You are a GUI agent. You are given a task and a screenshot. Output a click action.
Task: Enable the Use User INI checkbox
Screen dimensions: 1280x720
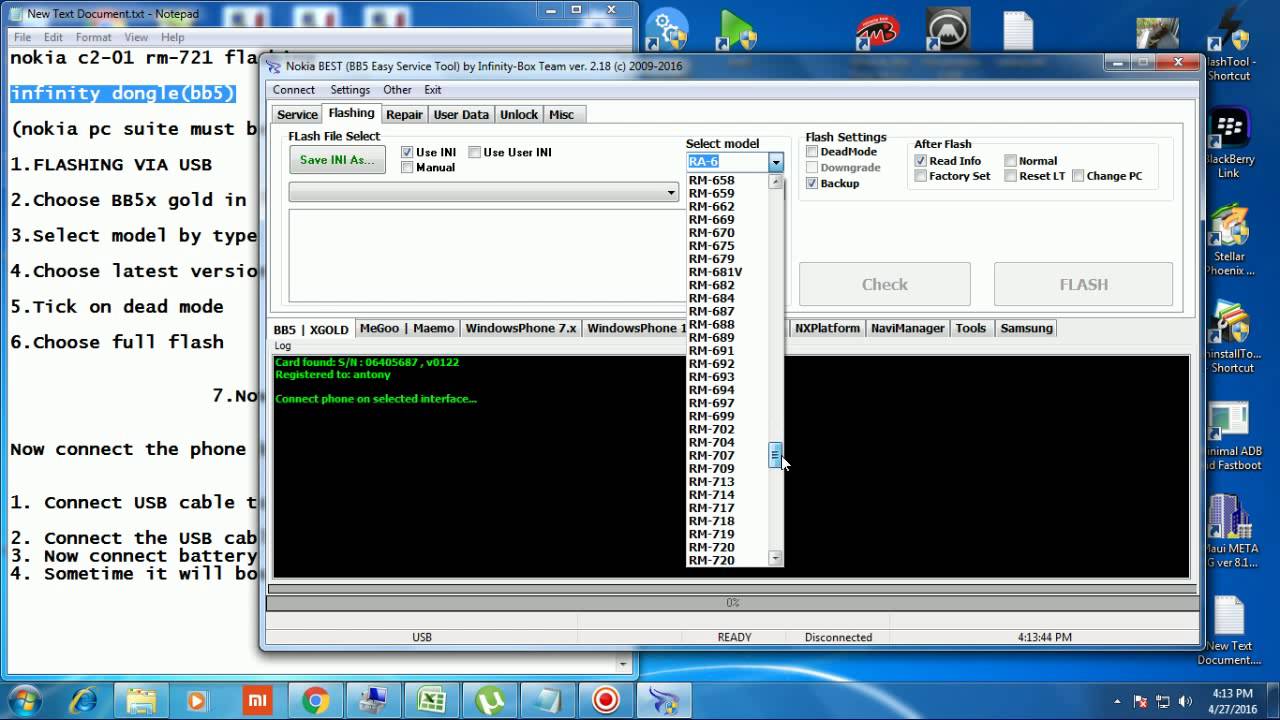click(x=474, y=152)
